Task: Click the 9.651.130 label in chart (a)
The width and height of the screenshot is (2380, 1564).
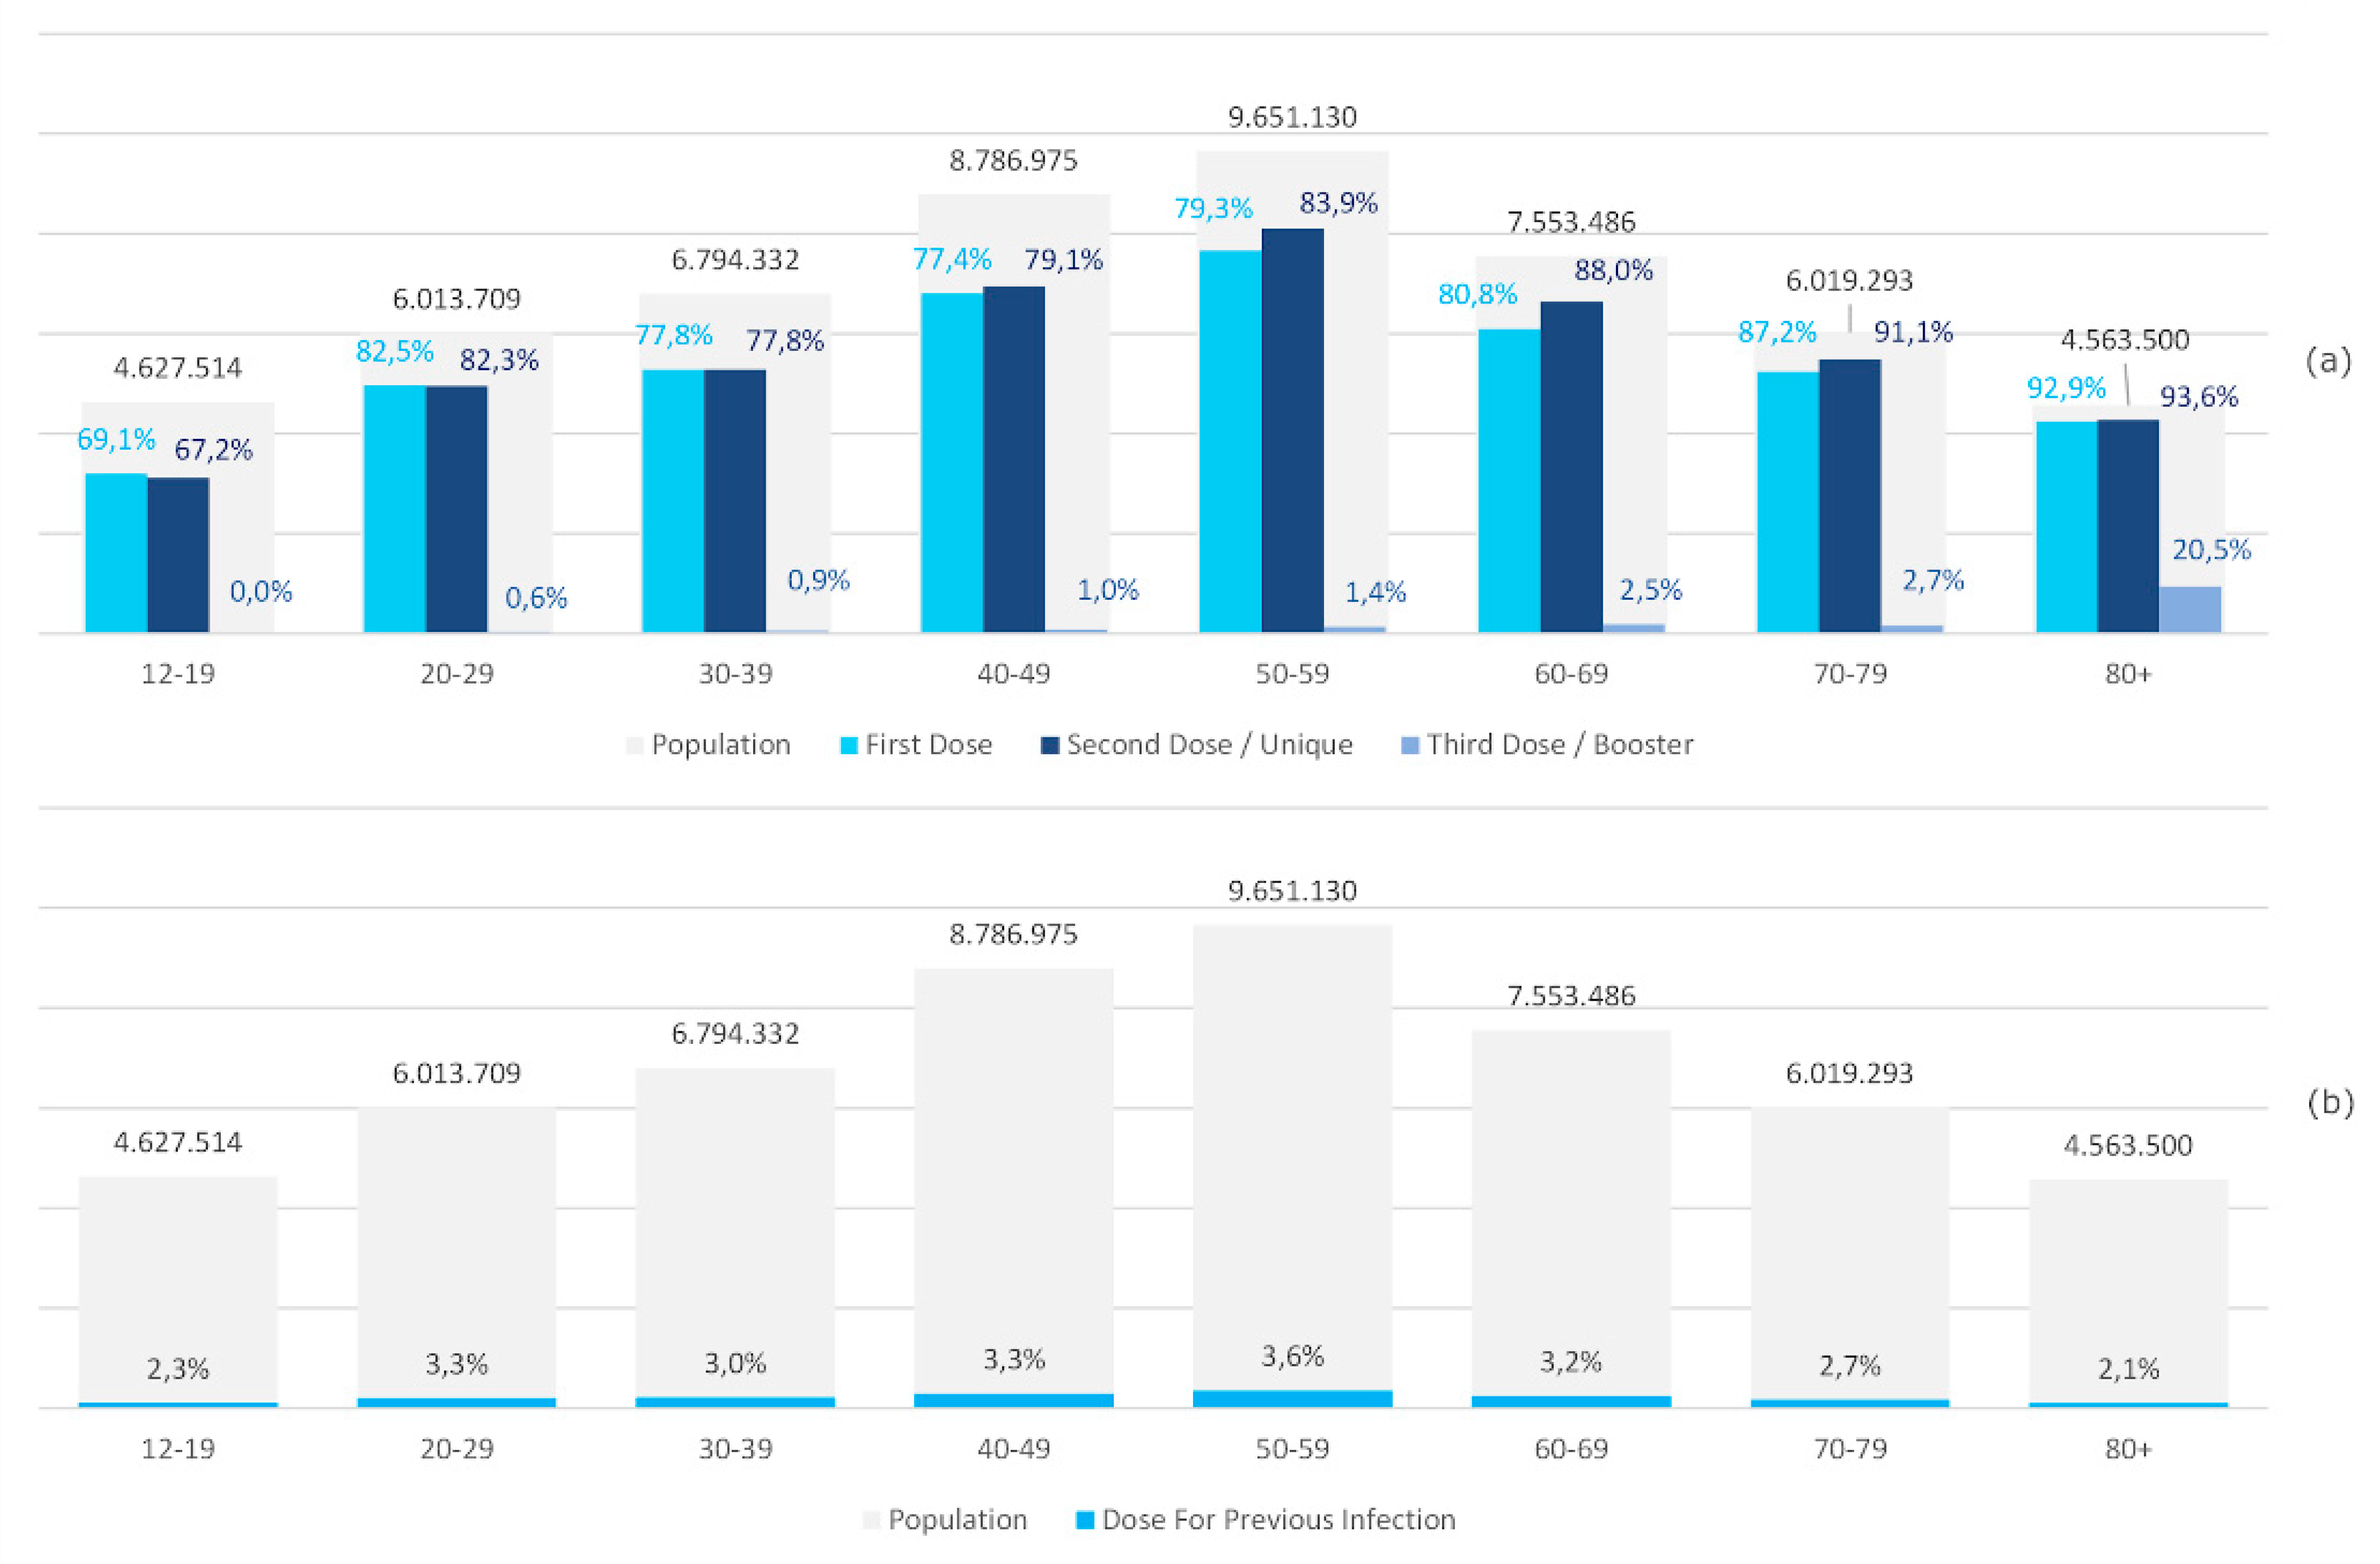Action: point(1292,118)
